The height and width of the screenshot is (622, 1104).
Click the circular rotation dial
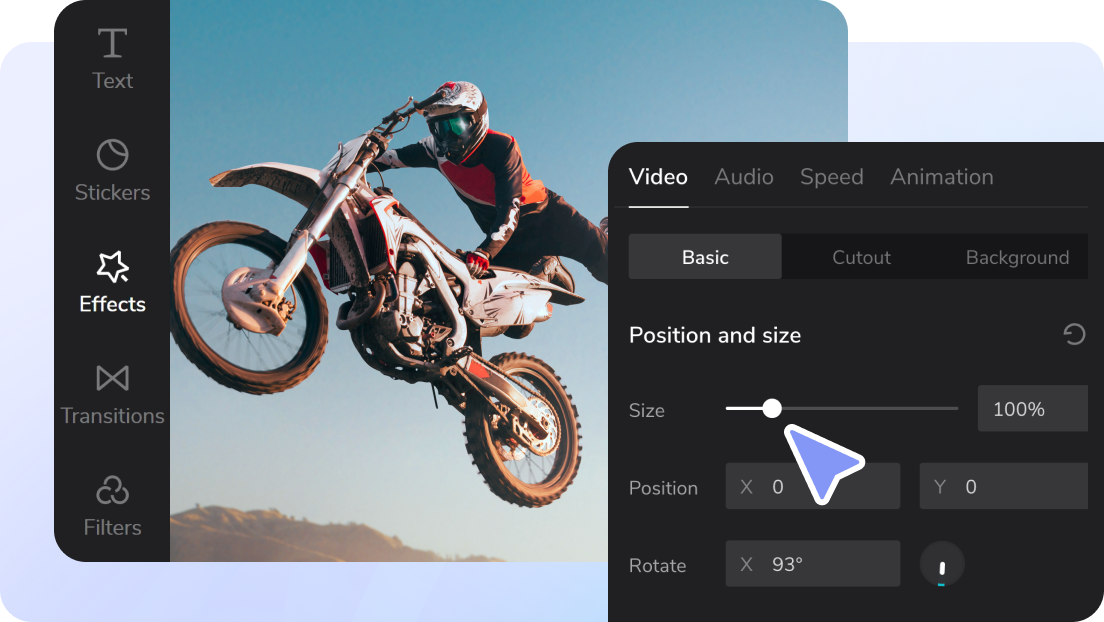942,564
